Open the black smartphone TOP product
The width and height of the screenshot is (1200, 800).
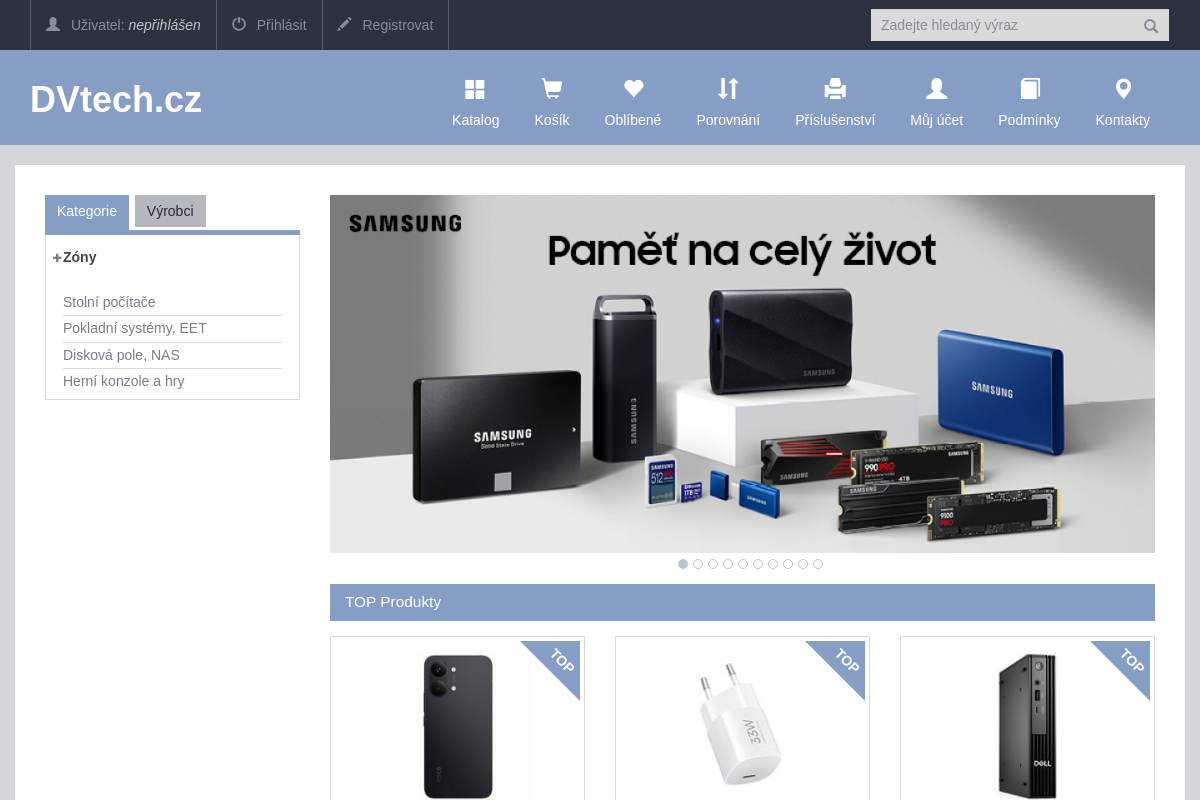[458, 726]
